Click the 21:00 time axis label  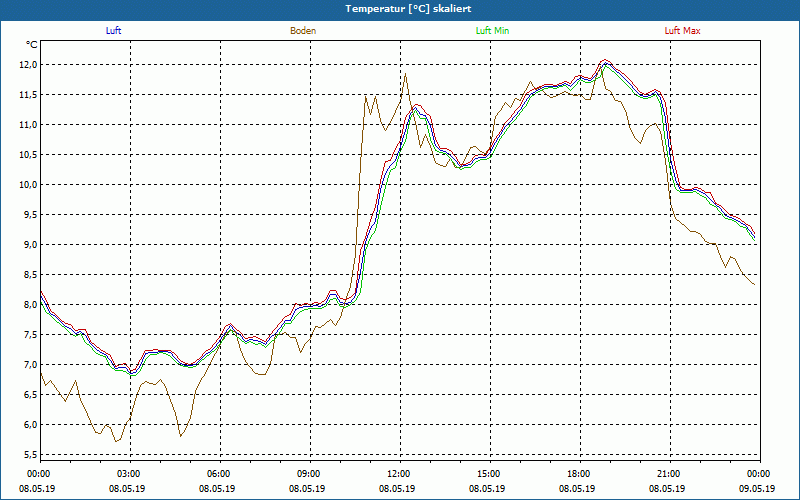667,474
